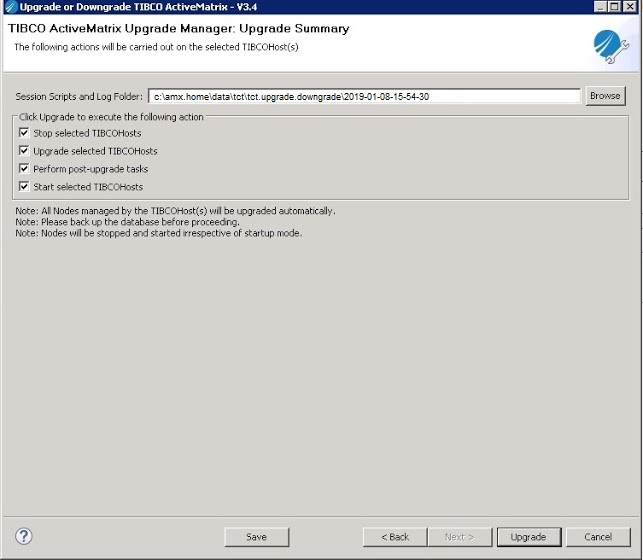Uncheck Stop selected TIBCOHosts
This screenshot has height=560, width=643.
pyautogui.click(x=24, y=133)
